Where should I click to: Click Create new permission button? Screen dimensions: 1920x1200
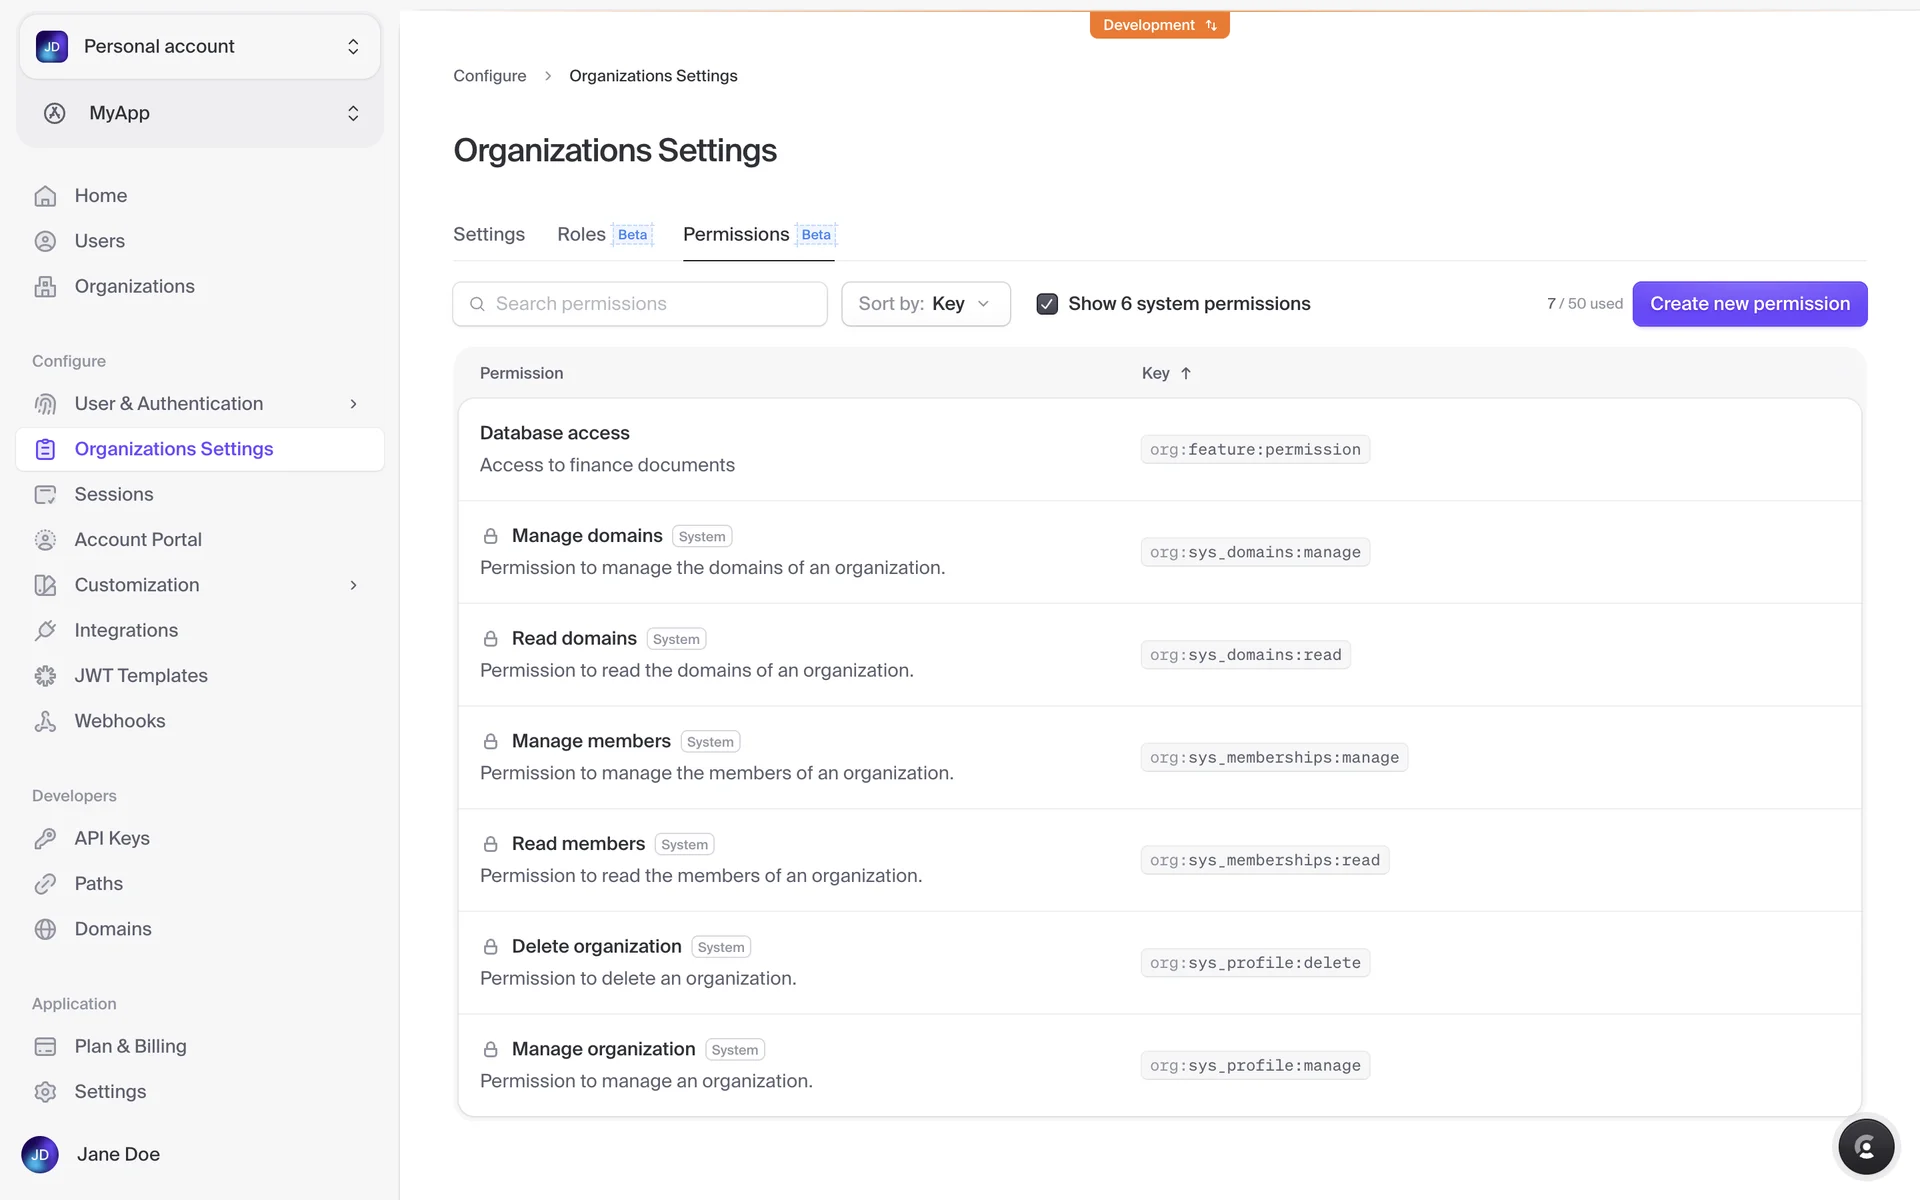pyautogui.click(x=1749, y=304)
